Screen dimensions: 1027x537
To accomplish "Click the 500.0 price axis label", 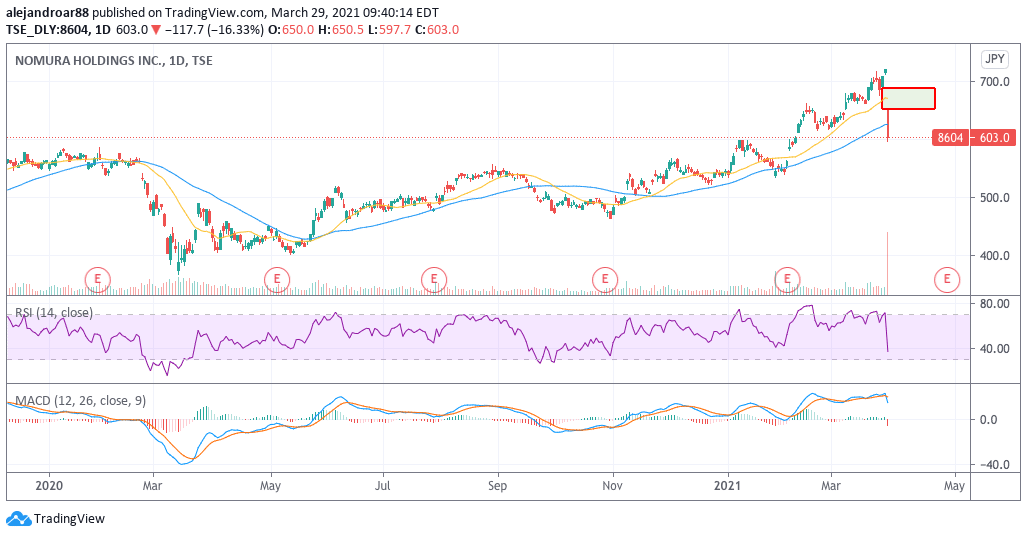I will pos(994,198).
